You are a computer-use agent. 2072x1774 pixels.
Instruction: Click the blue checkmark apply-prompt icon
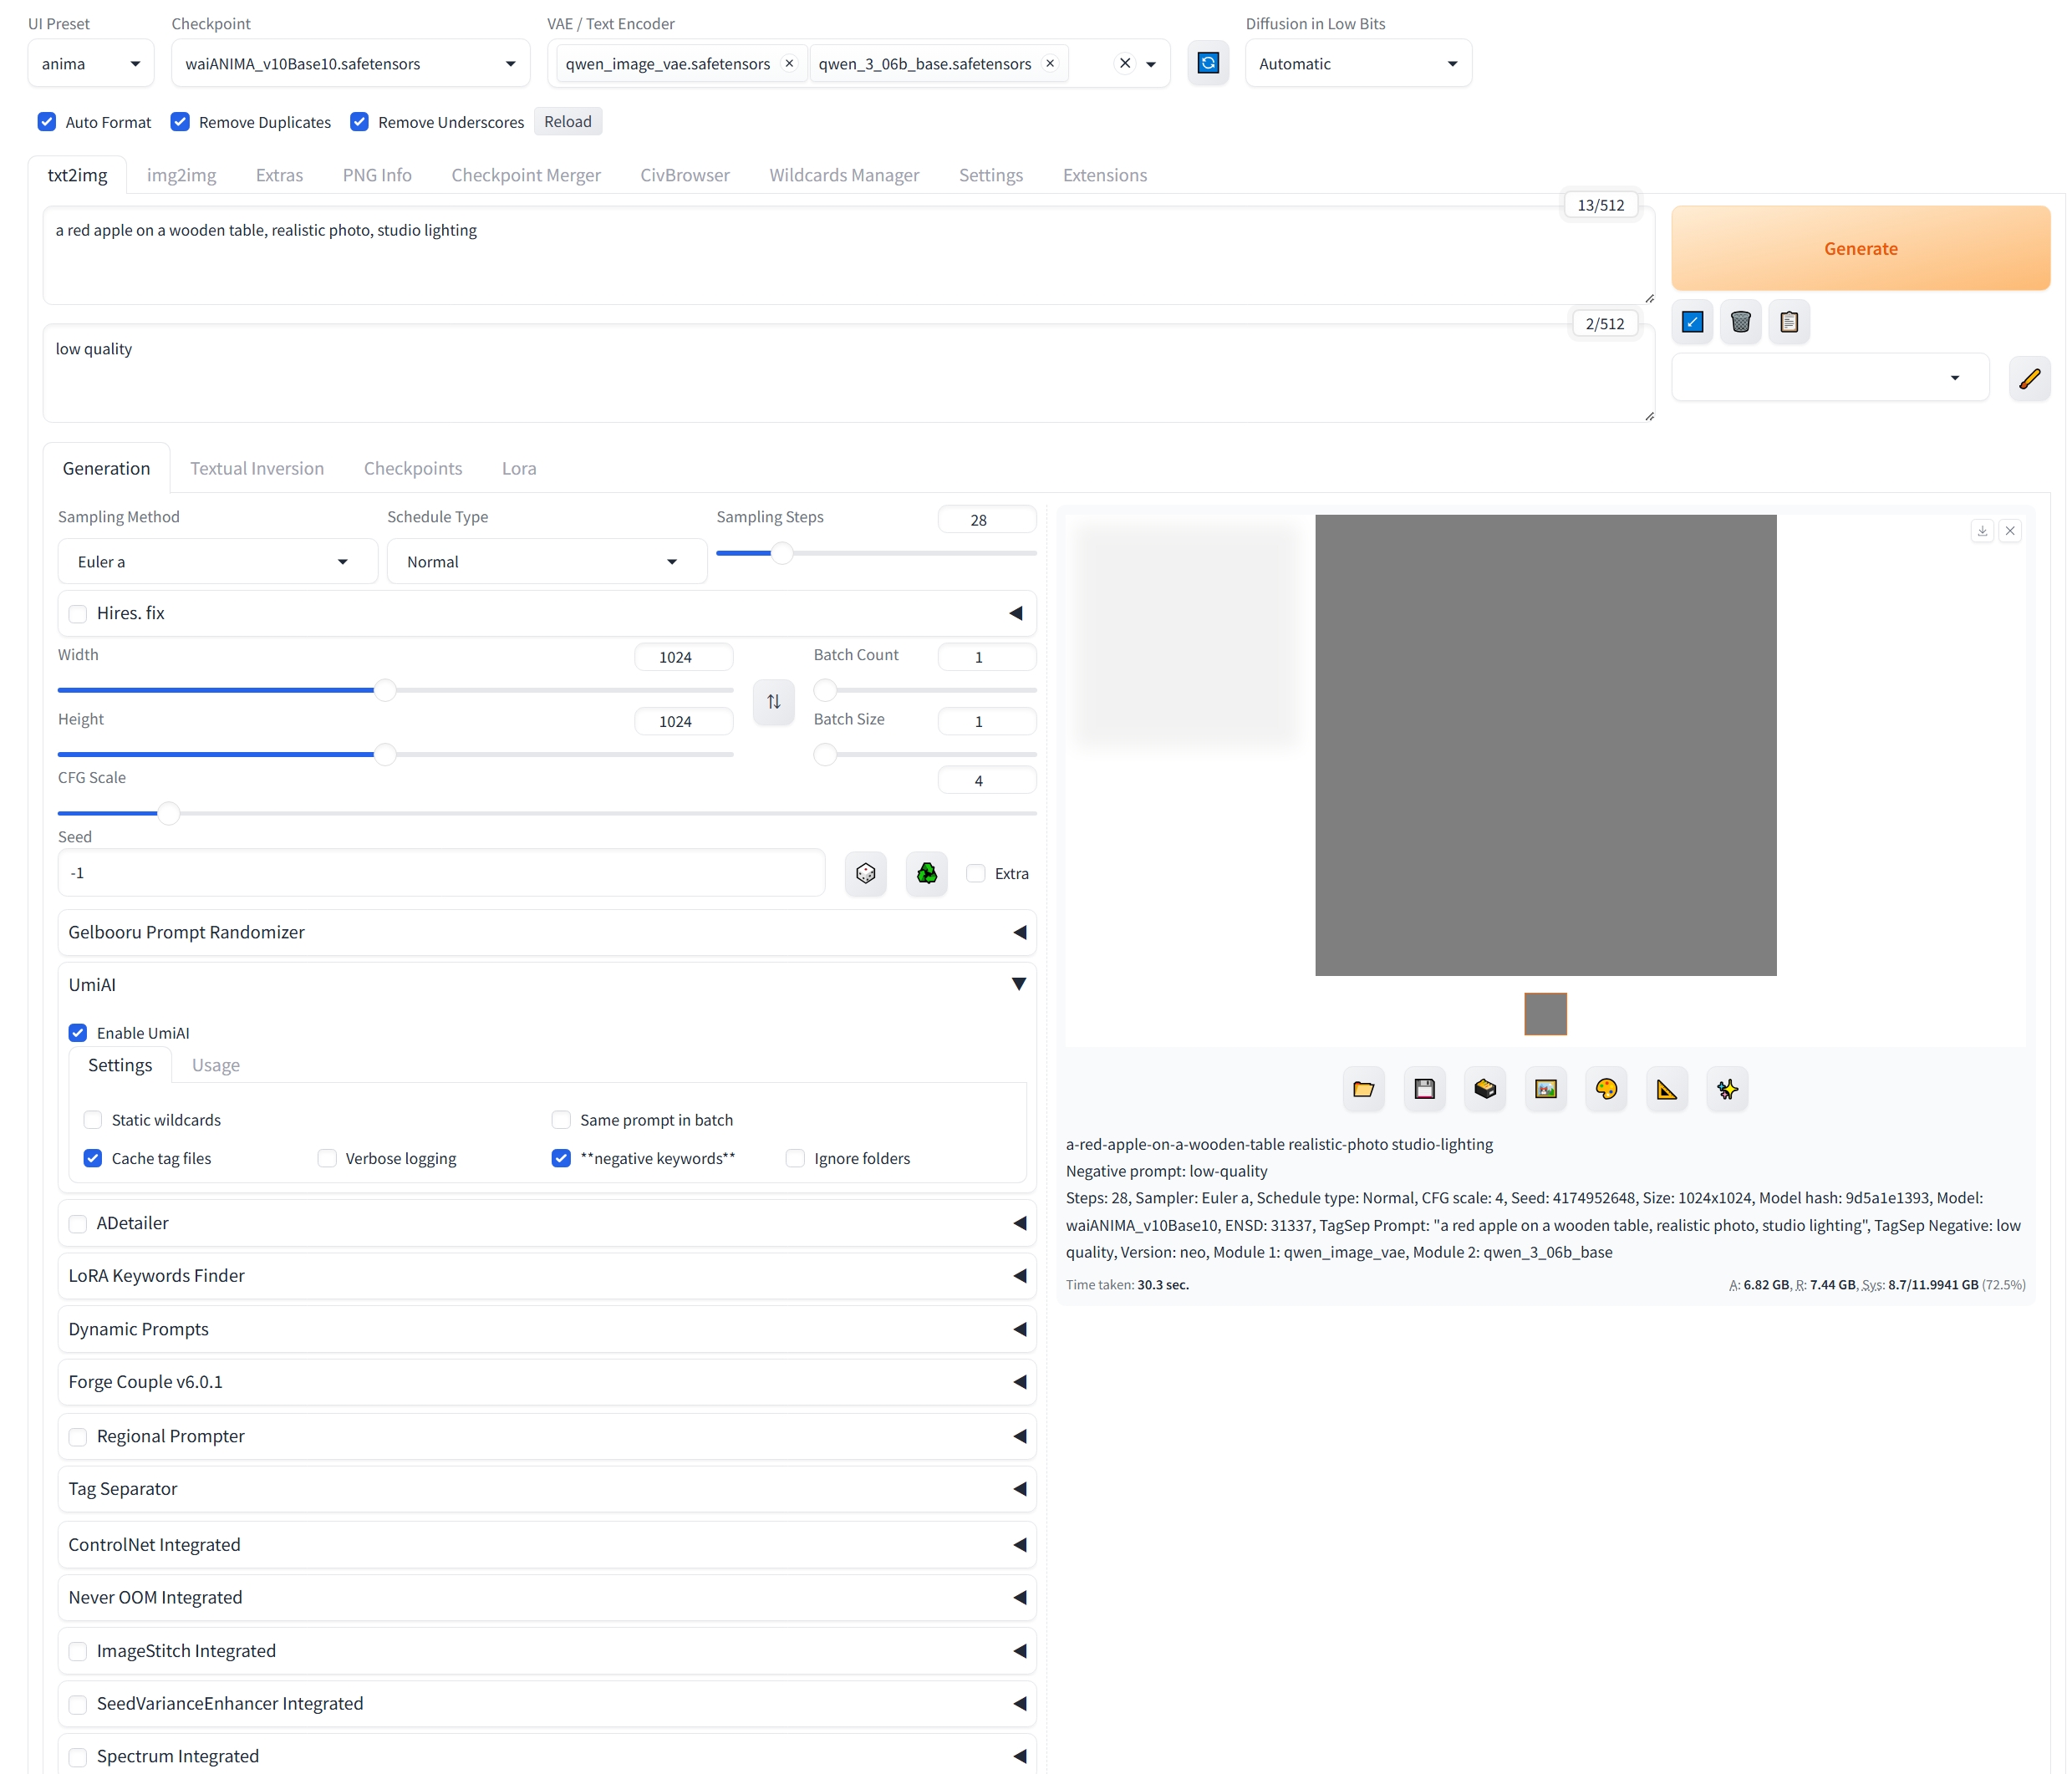tap(1692, 322)
